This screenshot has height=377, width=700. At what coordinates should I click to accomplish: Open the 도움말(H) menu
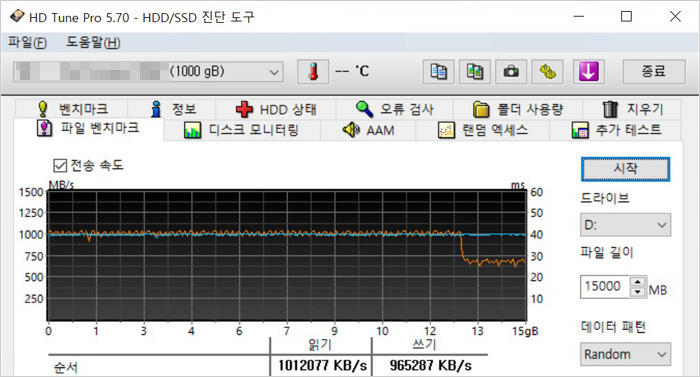tap(93, 43)
